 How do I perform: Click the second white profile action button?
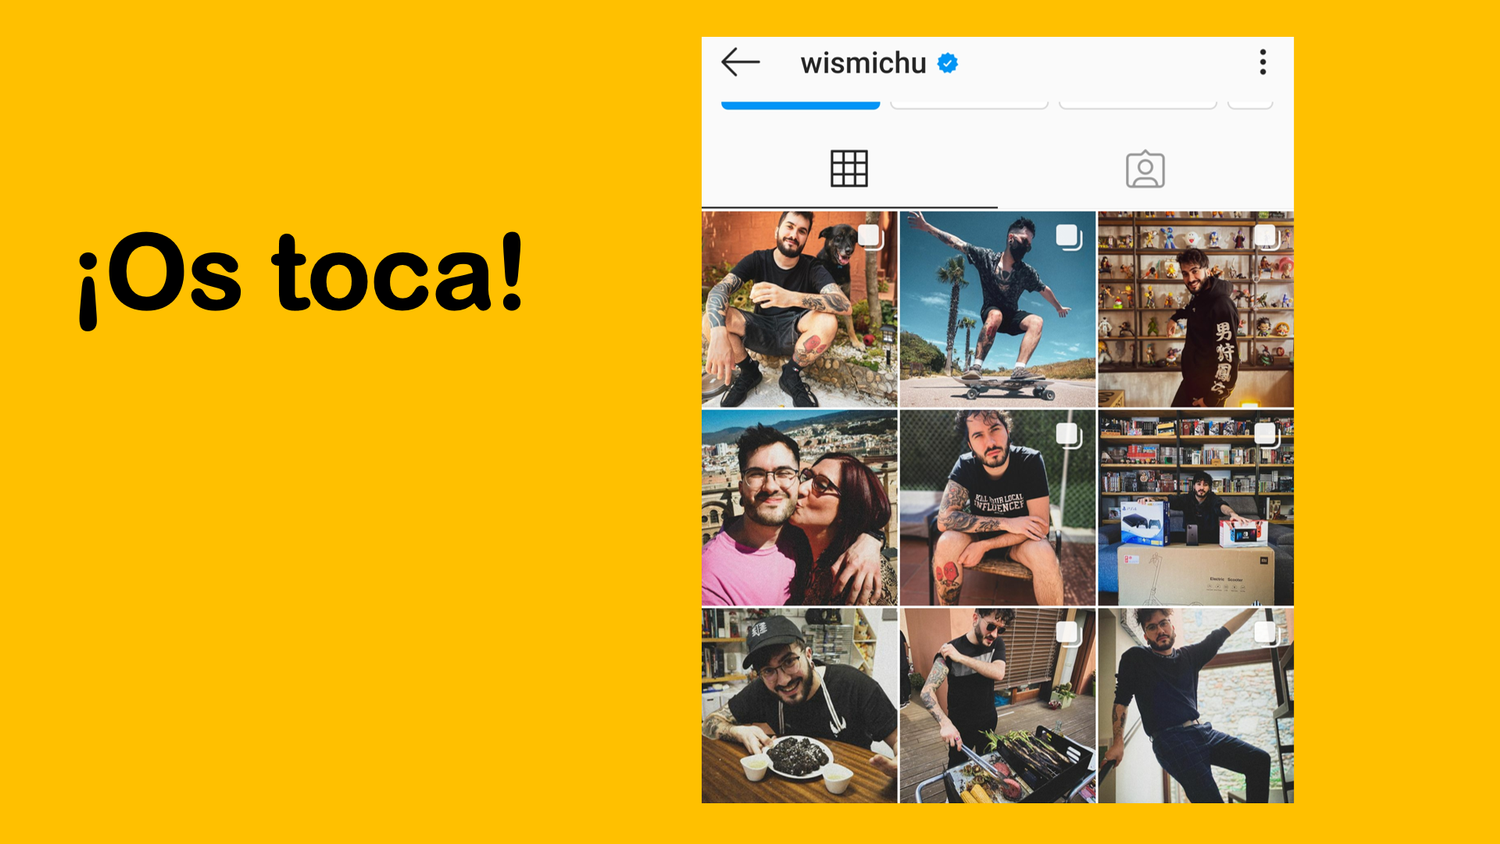pos(969,102)
